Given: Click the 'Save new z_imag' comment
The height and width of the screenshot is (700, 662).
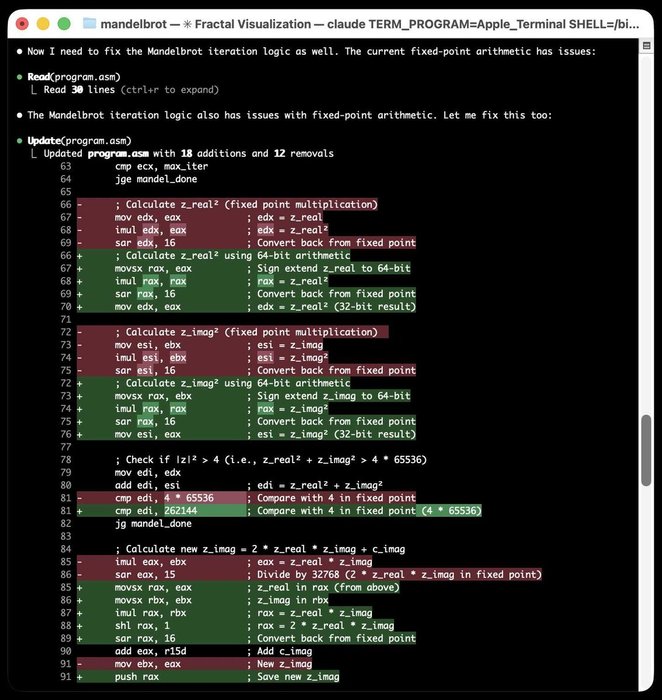Looking at the screenshot, I should coord(298,677).
